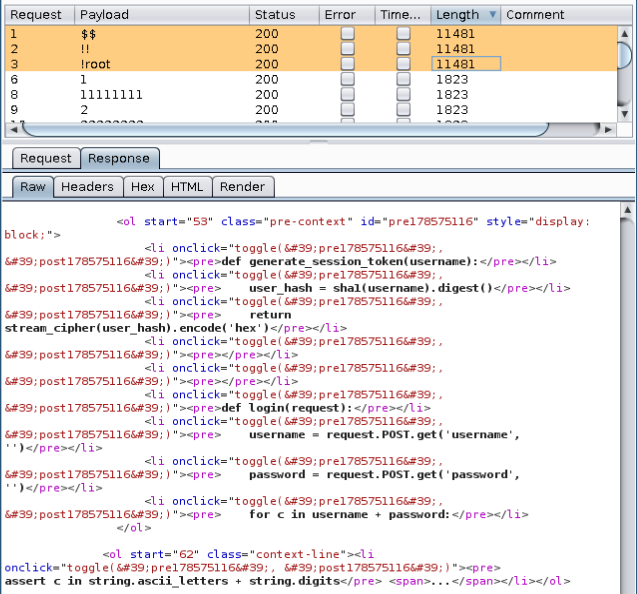This screenshot has width=637, height=594.
Task: Switch to Hex view tab
Action: [x=143, y=187]
